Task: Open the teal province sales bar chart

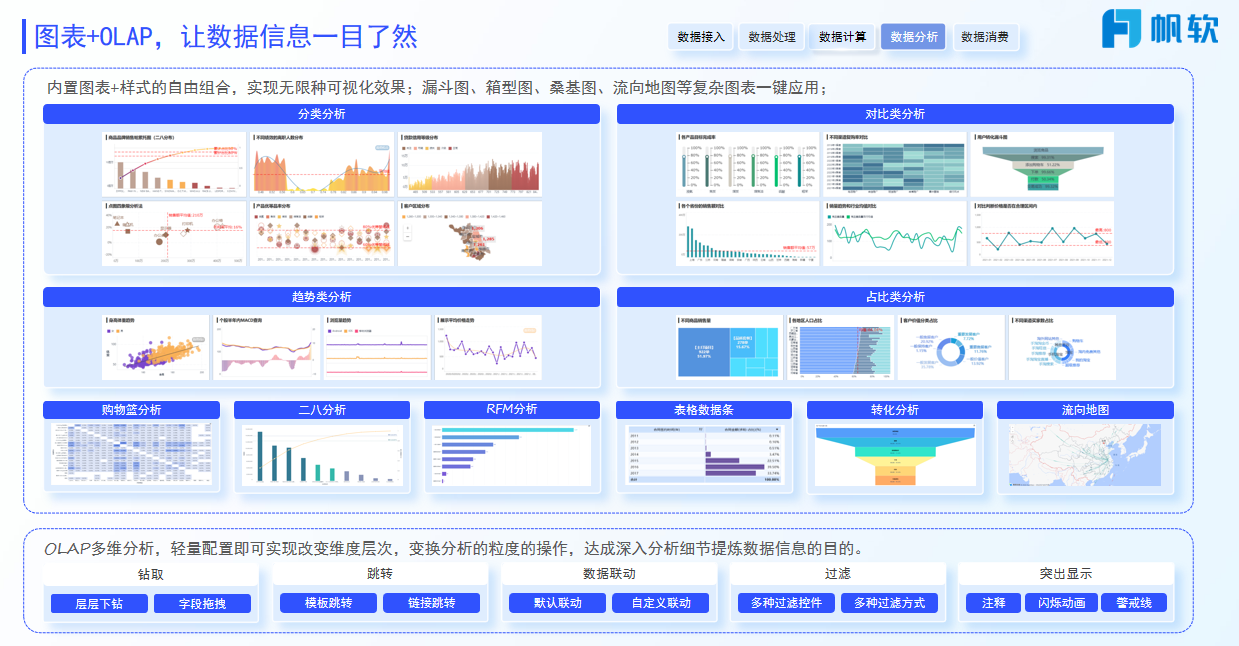Action: click(748, 234)
